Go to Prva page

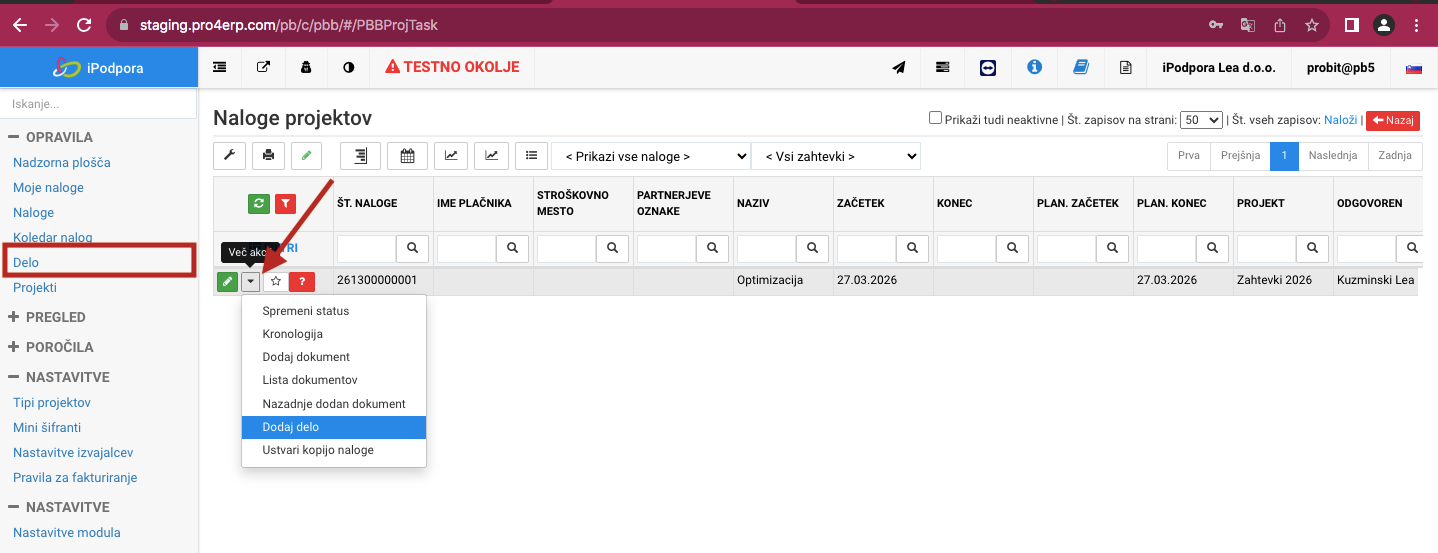pyautogui.click(x=1188, y=156)
